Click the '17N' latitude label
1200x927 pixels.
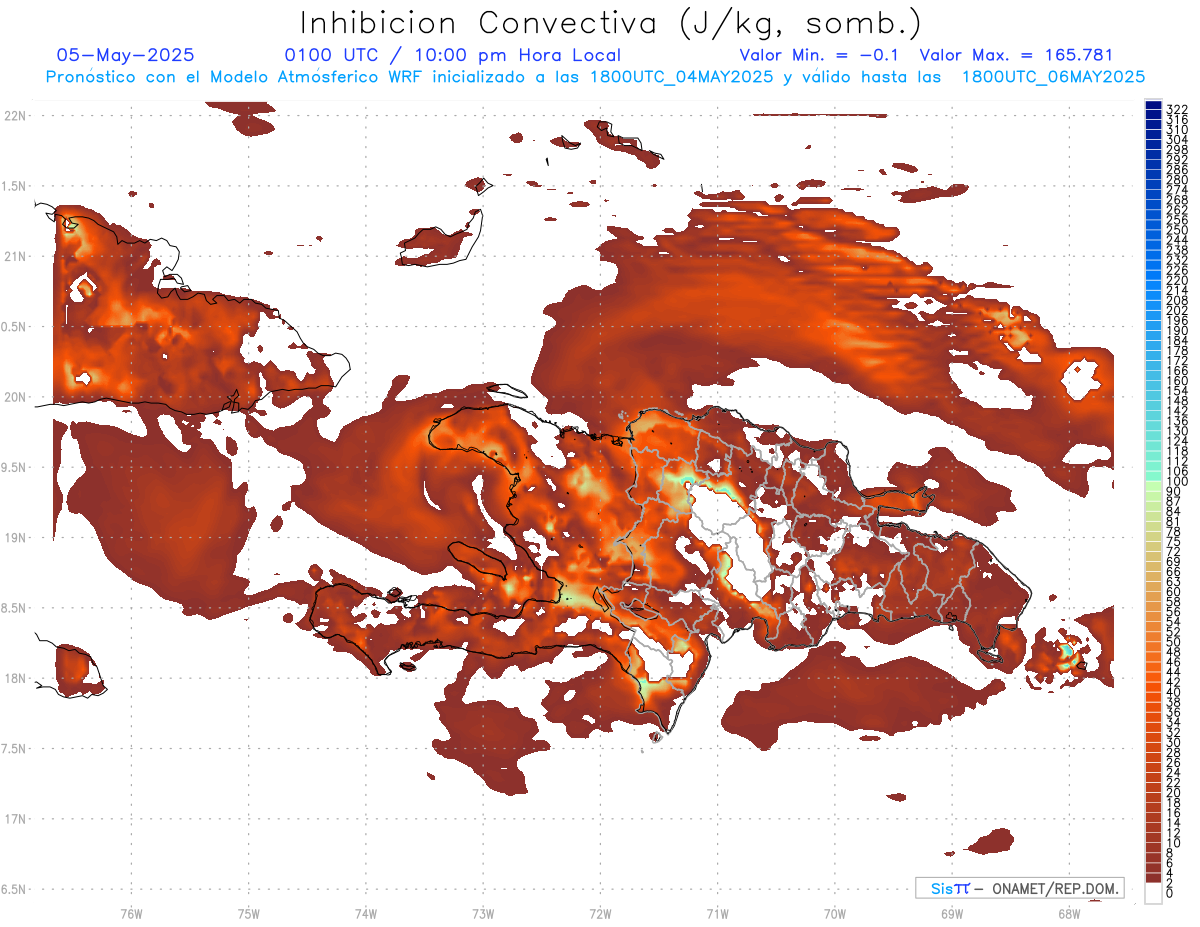[x=16, y=819]
